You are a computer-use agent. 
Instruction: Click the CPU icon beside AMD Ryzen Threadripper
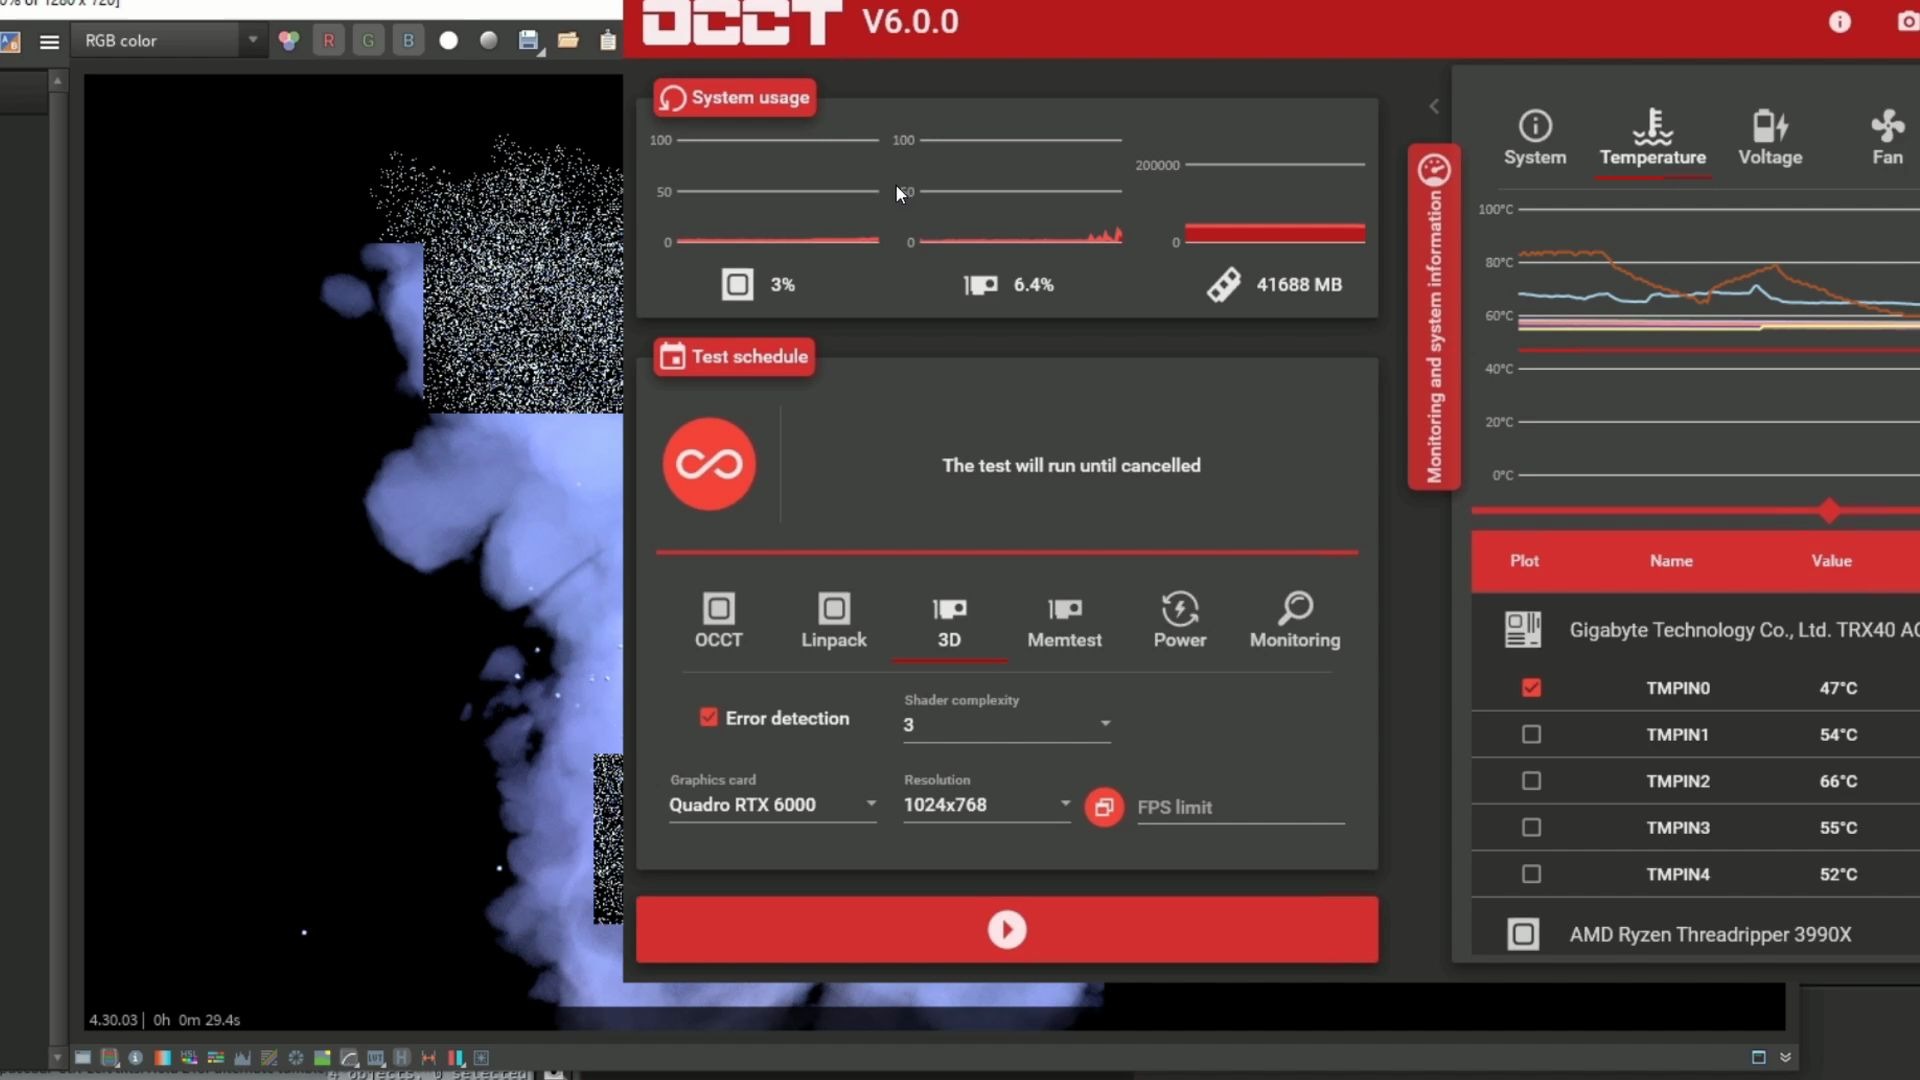click(1523, 934)
